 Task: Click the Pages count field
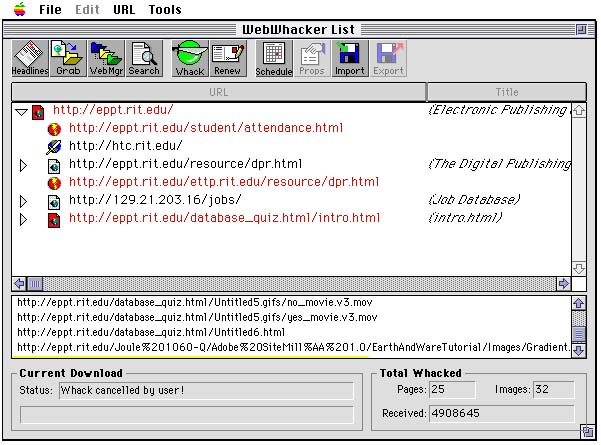pos(452,390)
